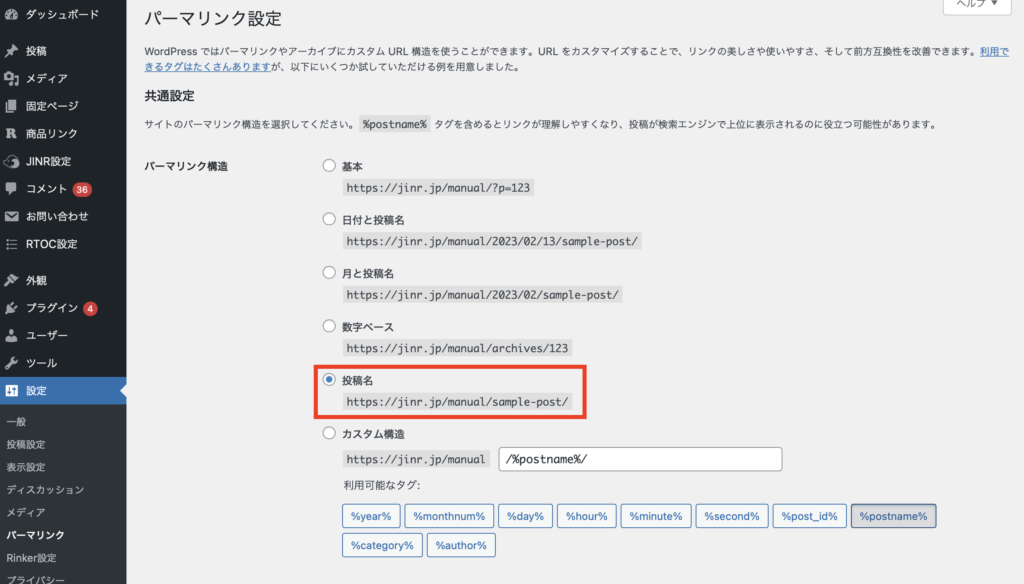This screenshot has height=584, width=1024.
Task: Open the 一般 settings submenu item
Action: [16, 422]
